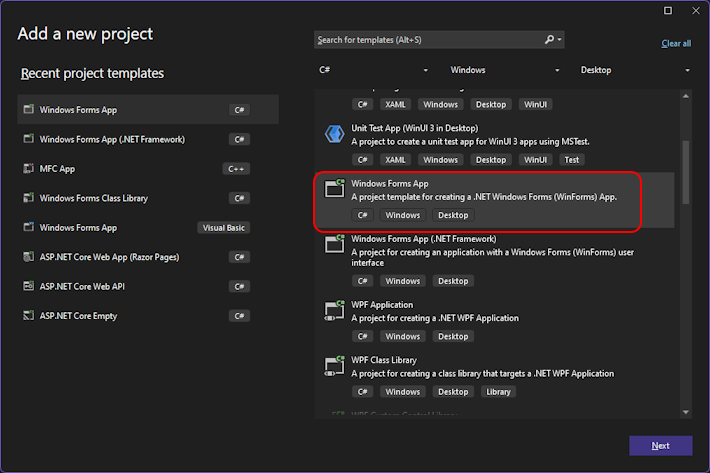Focus the Search for templates field
Viewport: 710px width, 473px height.
coord(428,40)
